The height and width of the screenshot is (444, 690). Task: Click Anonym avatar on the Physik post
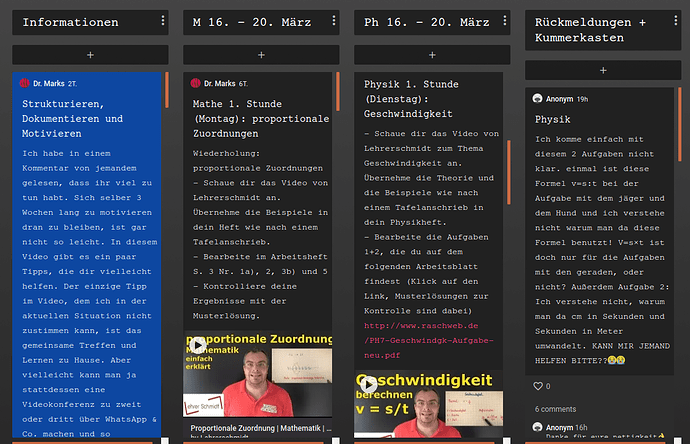537,99
